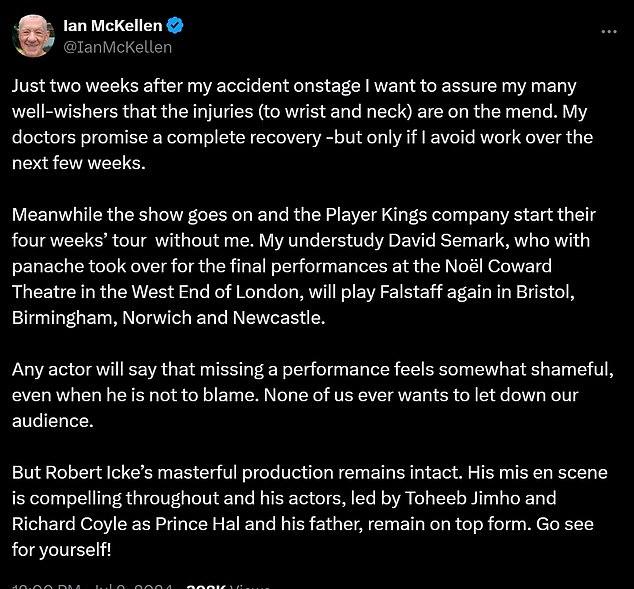Open the @IanMcKellen handle link
The height and width of the screenshot is (589, 634).
pyautogui.click(x=118, y=47)
